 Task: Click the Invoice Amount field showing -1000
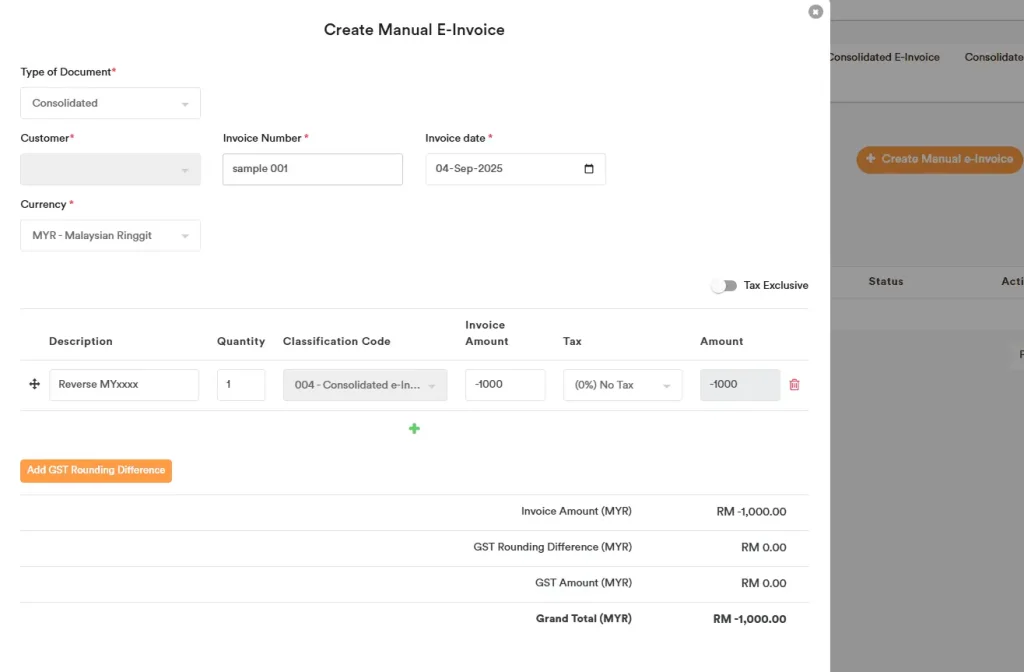(x=505, y=384)
